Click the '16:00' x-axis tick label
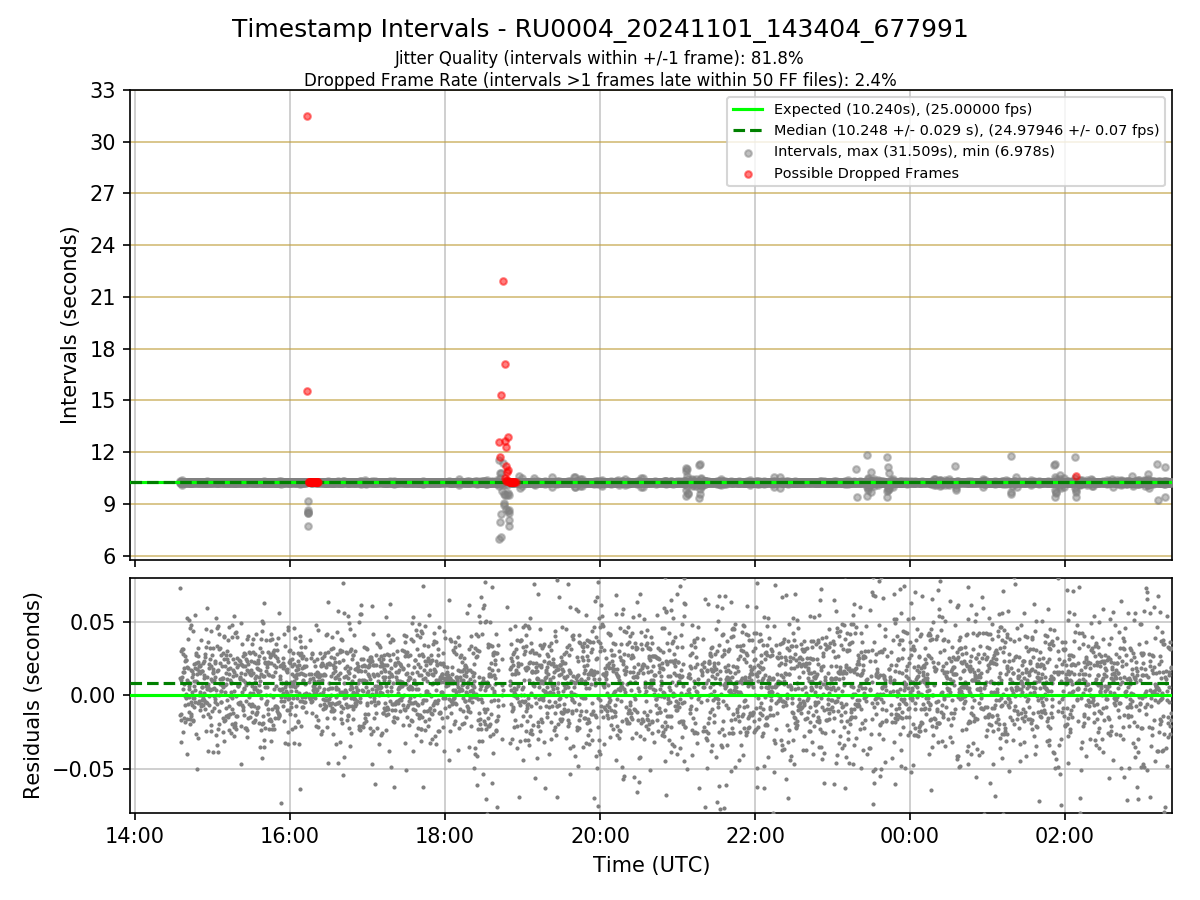The height and width of the screenshot is (900, 1200). (x=289, y=836)
